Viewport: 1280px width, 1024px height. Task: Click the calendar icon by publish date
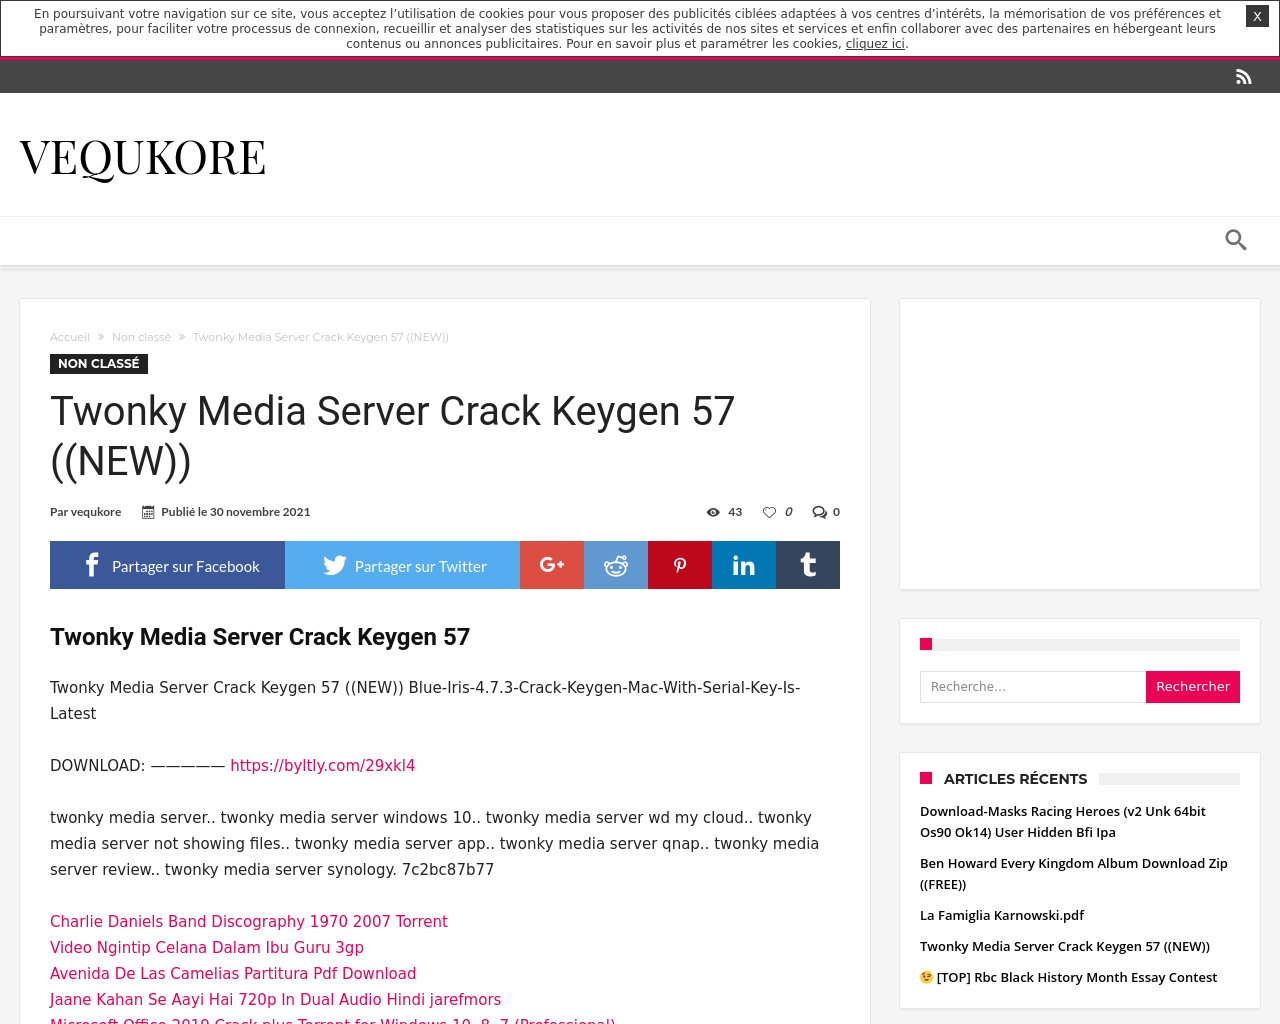pos(148,512)
